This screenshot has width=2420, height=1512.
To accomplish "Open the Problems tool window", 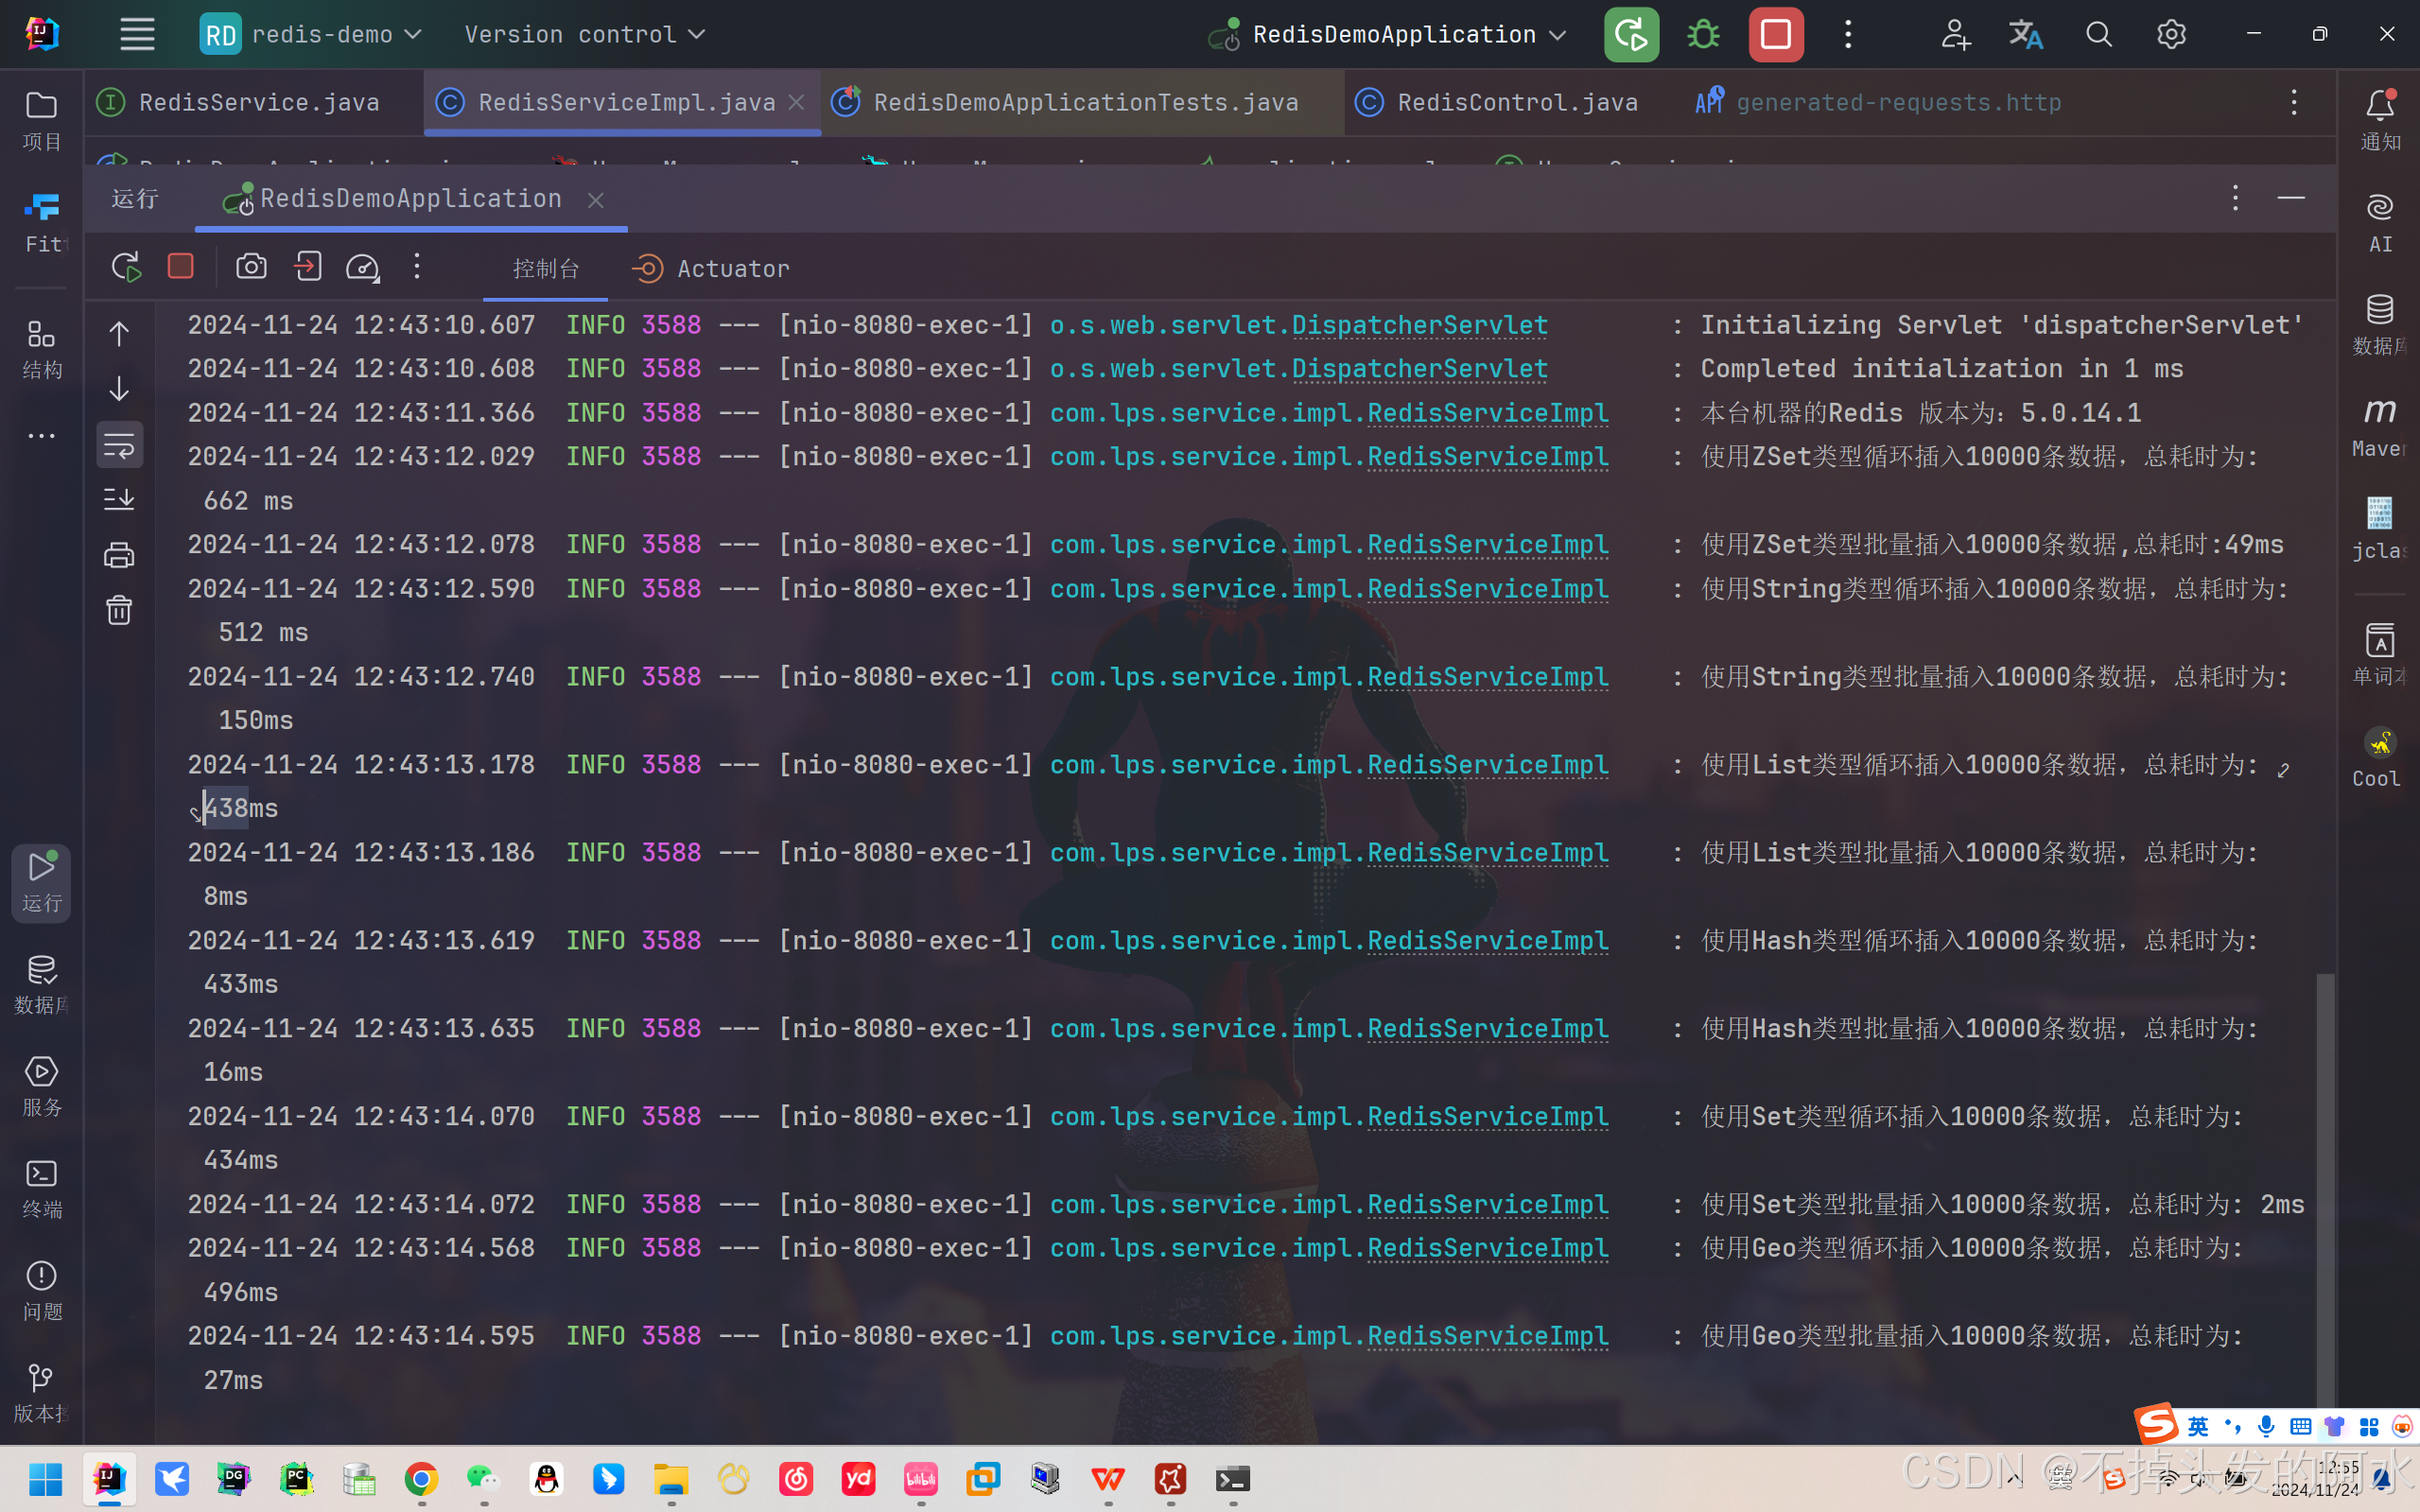I will 41,1290.
